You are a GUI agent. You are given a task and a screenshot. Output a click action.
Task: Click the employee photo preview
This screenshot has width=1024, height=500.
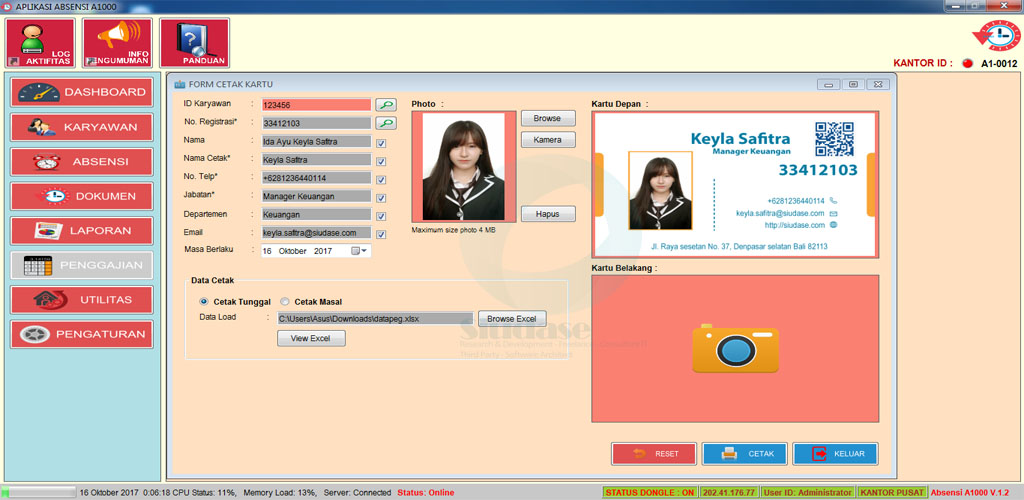coord(463,167)
